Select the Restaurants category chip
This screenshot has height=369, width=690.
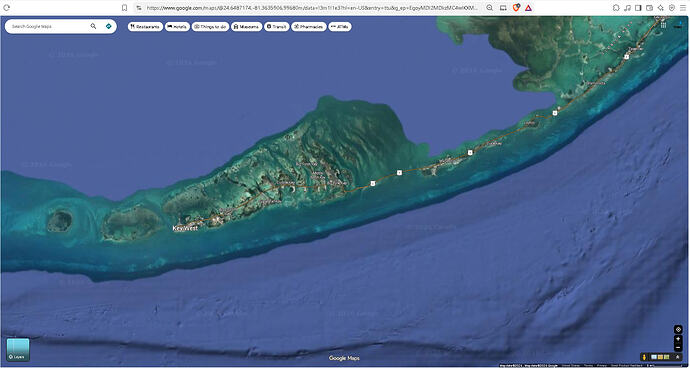[x=145, y=27]
